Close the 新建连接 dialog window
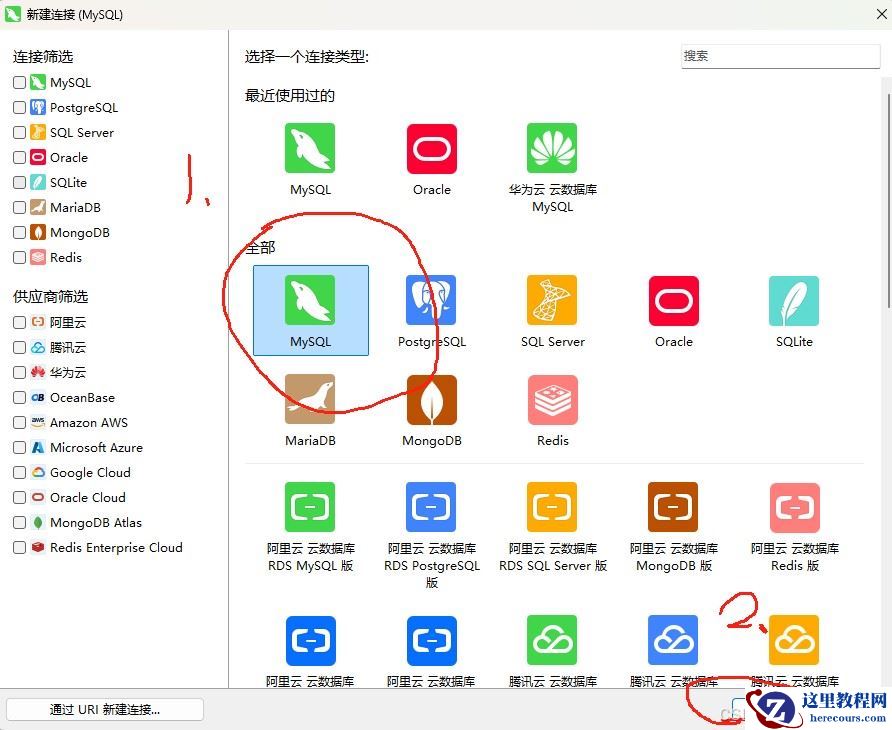The image size is (892, 730). click(x=881, y=14)
